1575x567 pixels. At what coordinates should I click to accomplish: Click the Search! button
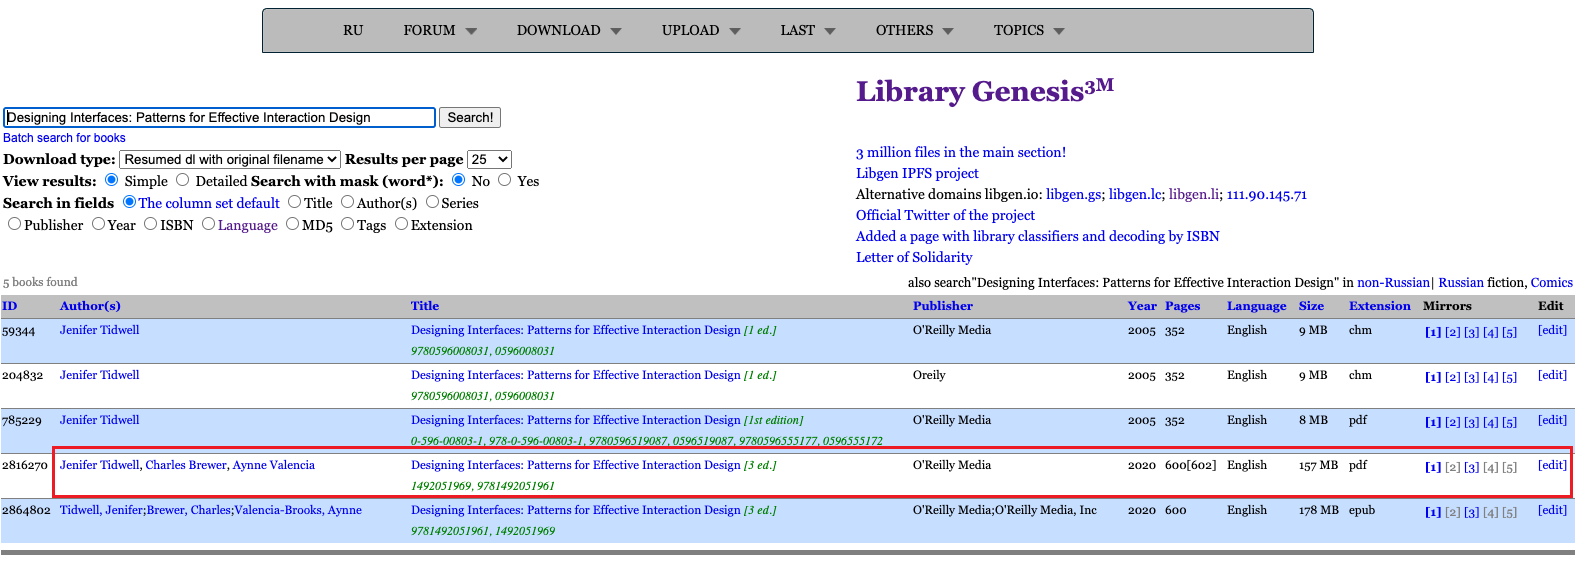[470, 117]
